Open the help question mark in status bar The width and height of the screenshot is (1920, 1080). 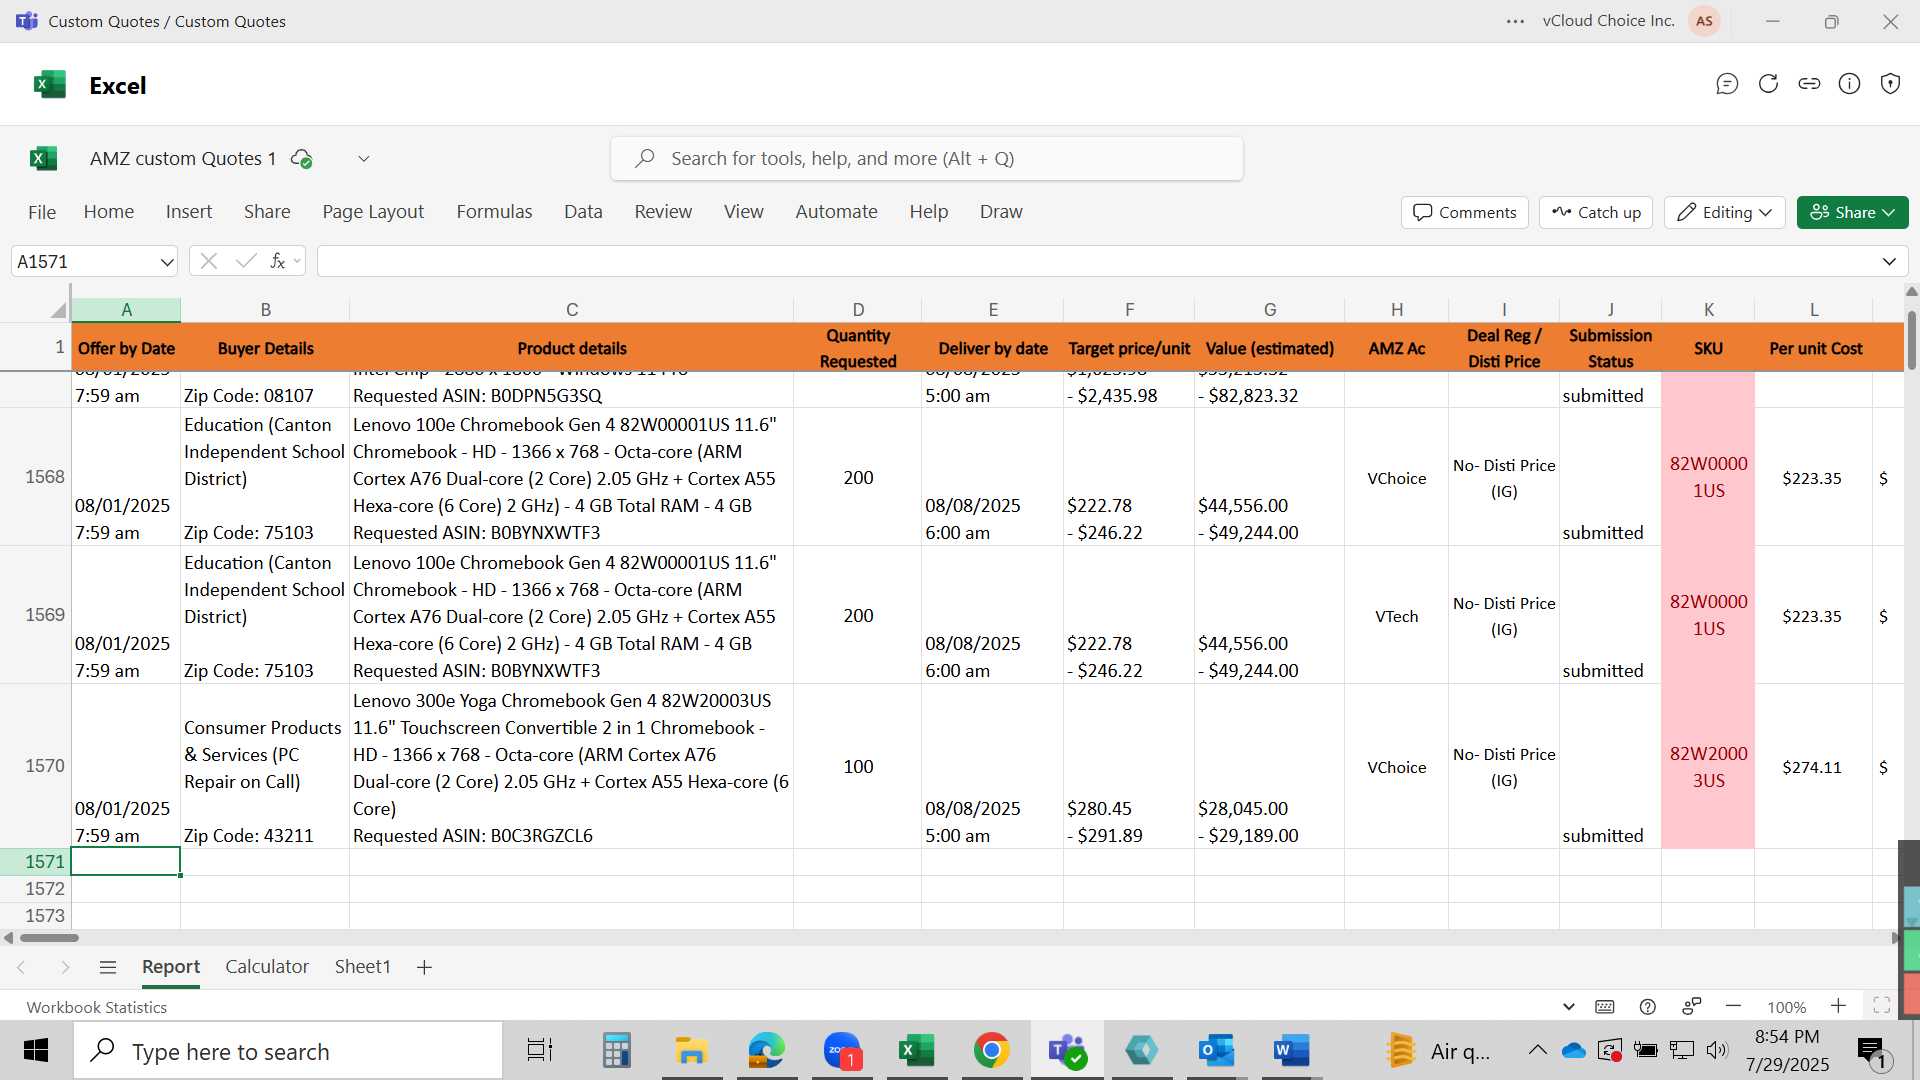coord(1648,1007)
